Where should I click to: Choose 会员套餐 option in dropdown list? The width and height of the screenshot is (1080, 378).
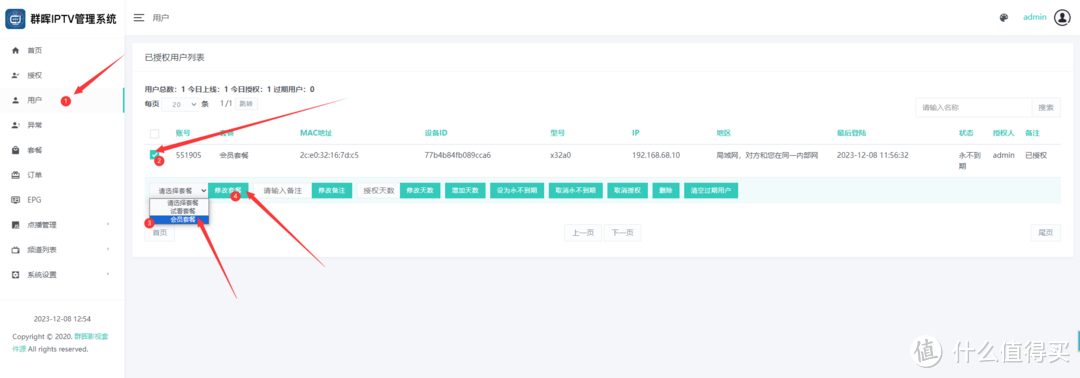click(179, 220)
